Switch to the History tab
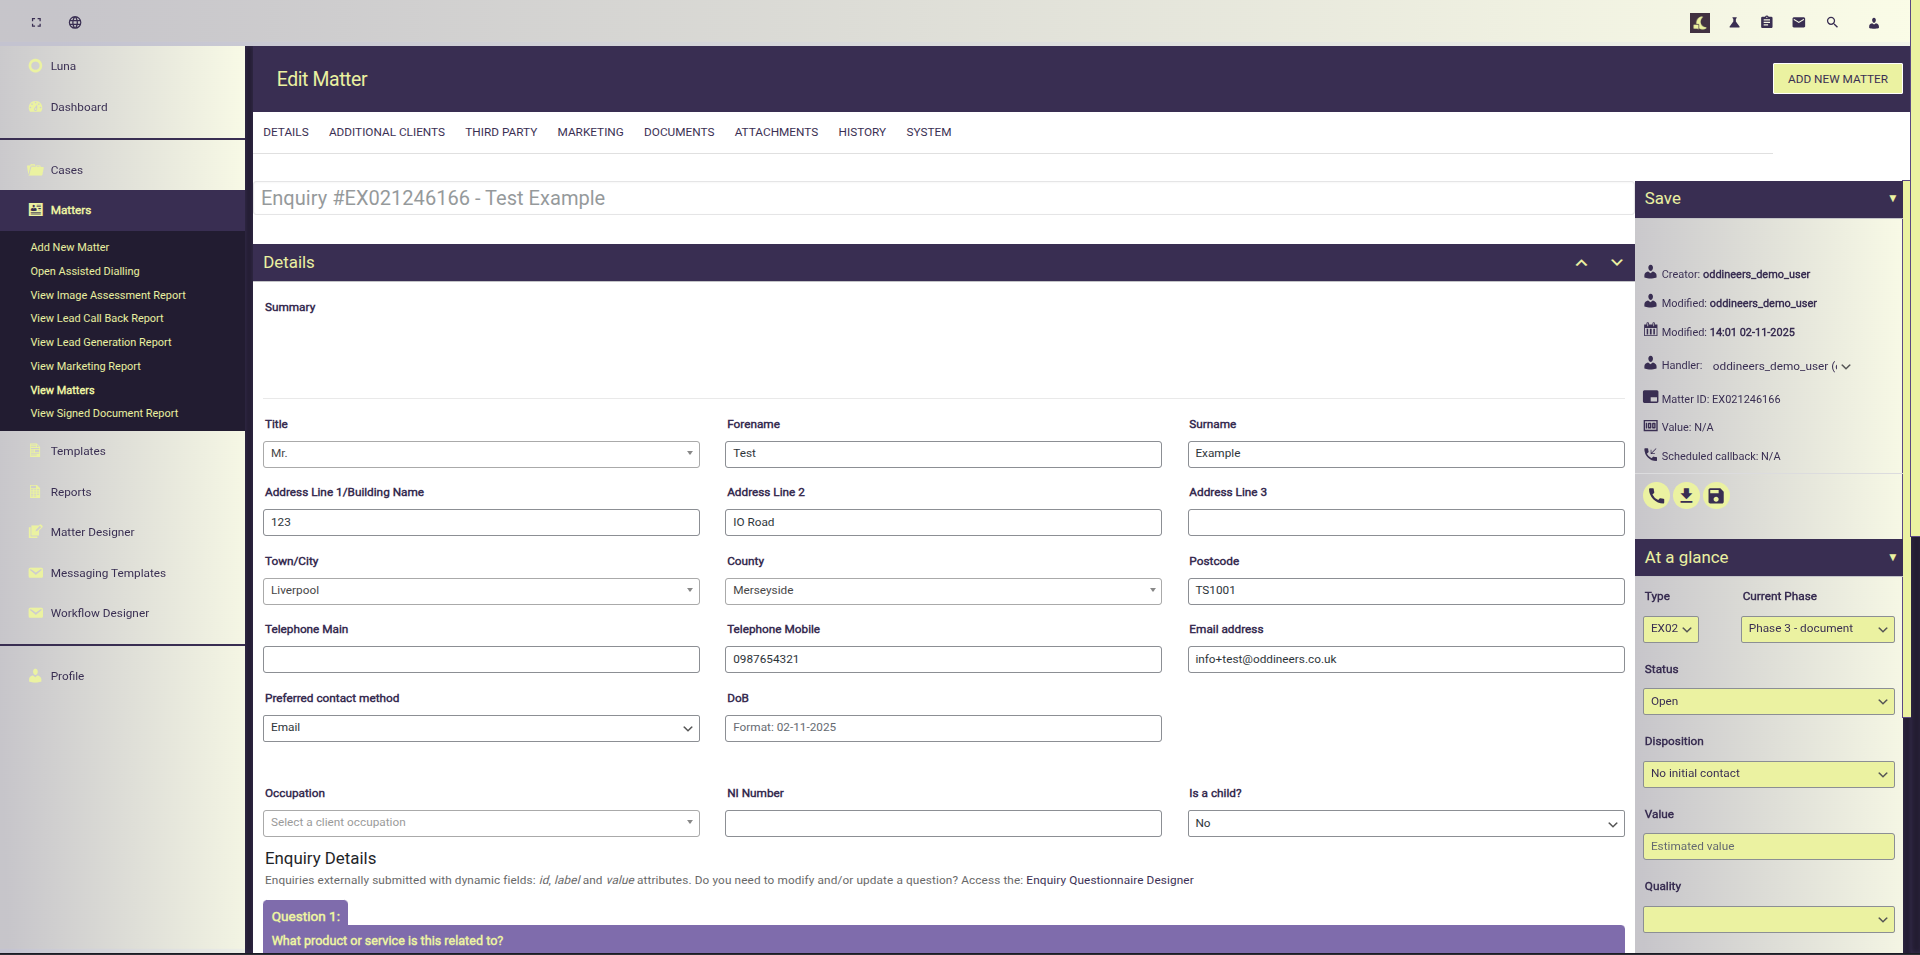 click(862, 132)
